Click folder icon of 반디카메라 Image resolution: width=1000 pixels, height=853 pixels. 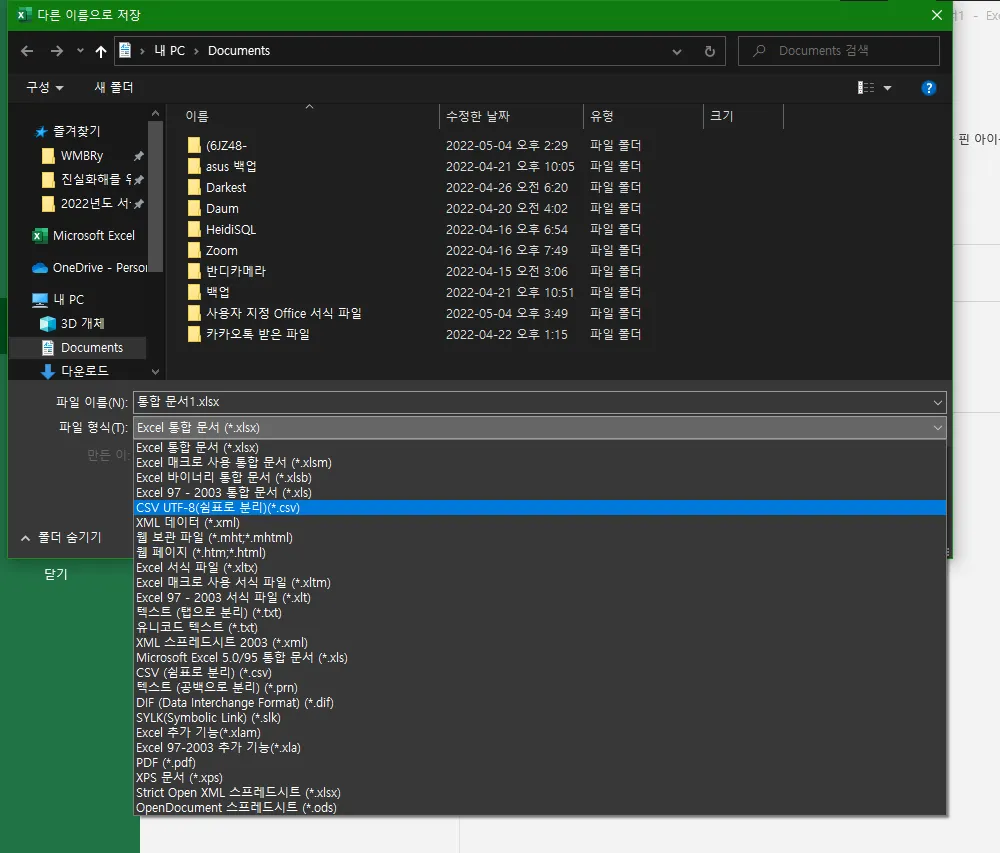(x=194, y=272)
